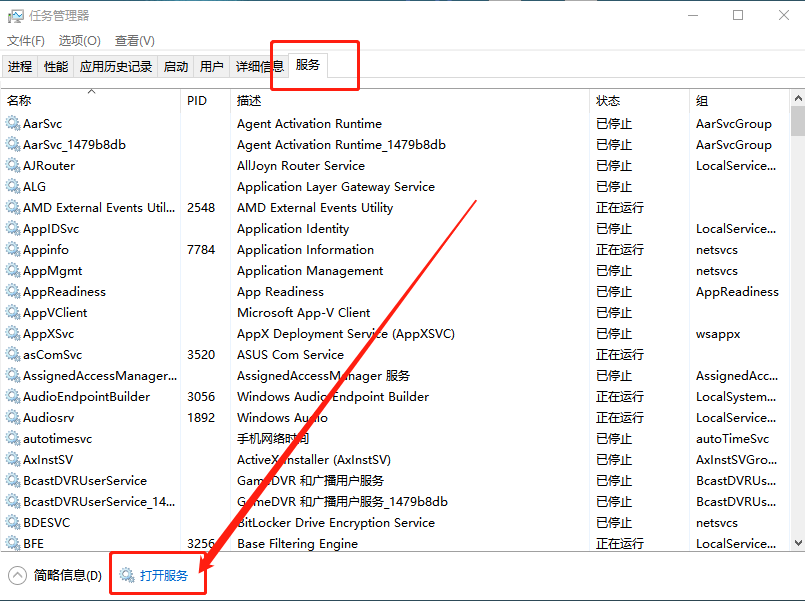This screenshot has height=601, width=805.
Task: Click the gear icon beside BFE service
Action: pos(13,544)
